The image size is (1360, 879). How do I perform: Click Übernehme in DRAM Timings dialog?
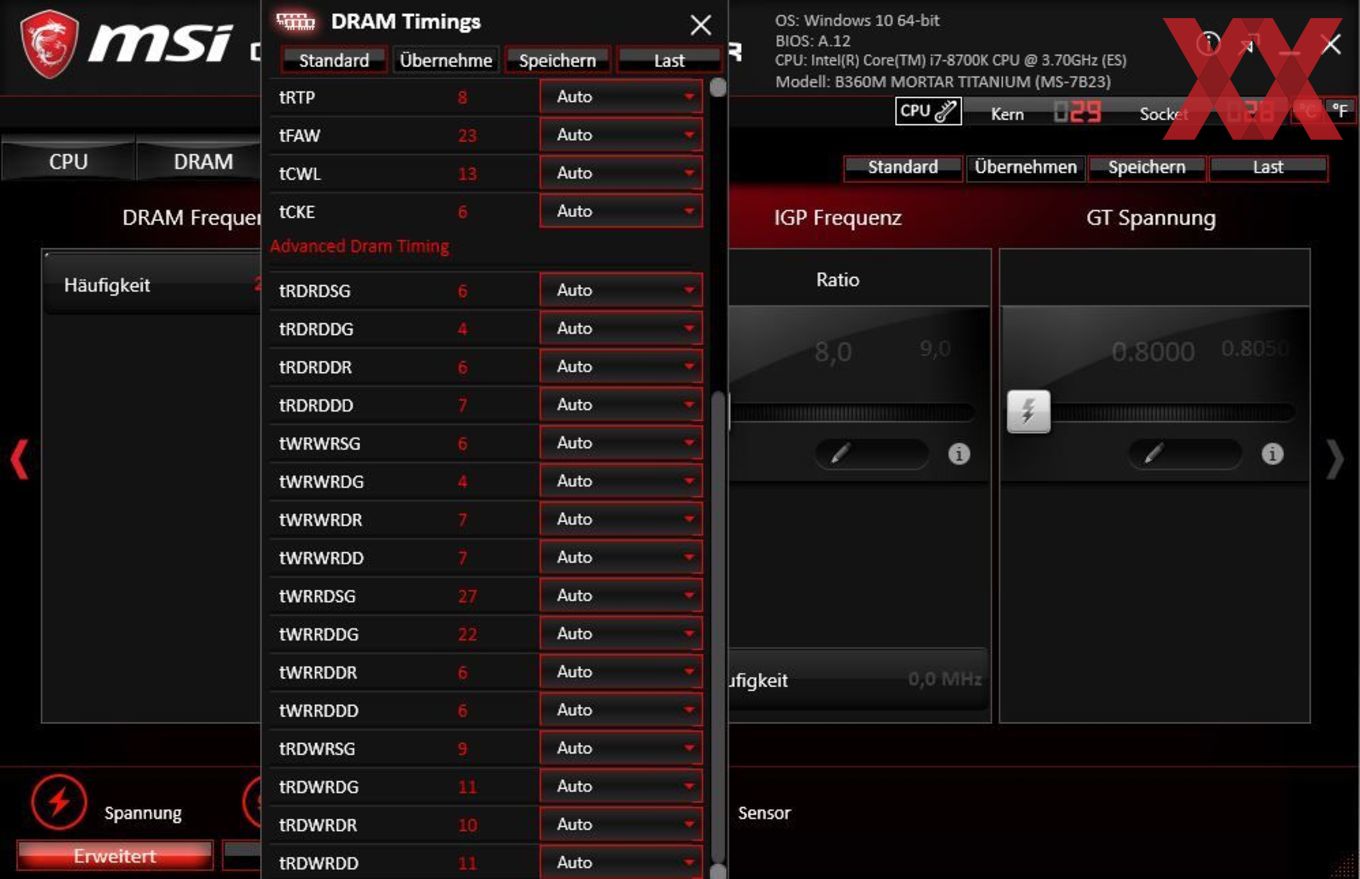click(446, 60)
